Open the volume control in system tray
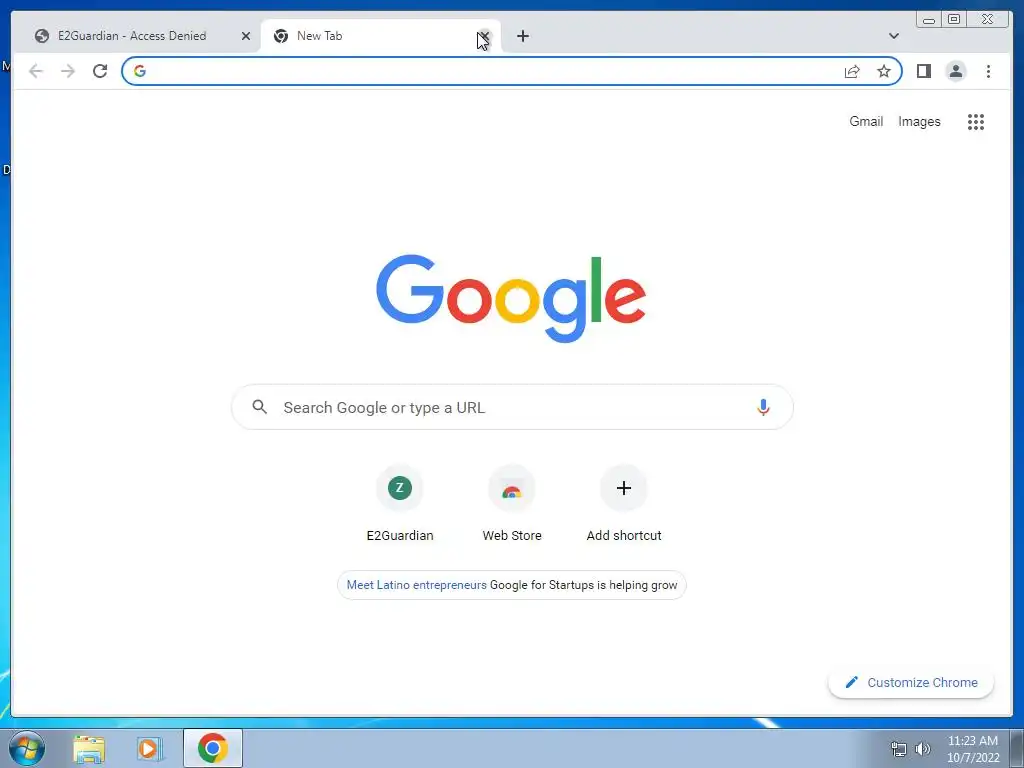This screenshot has height=768, width=1024. pos(922,749)
